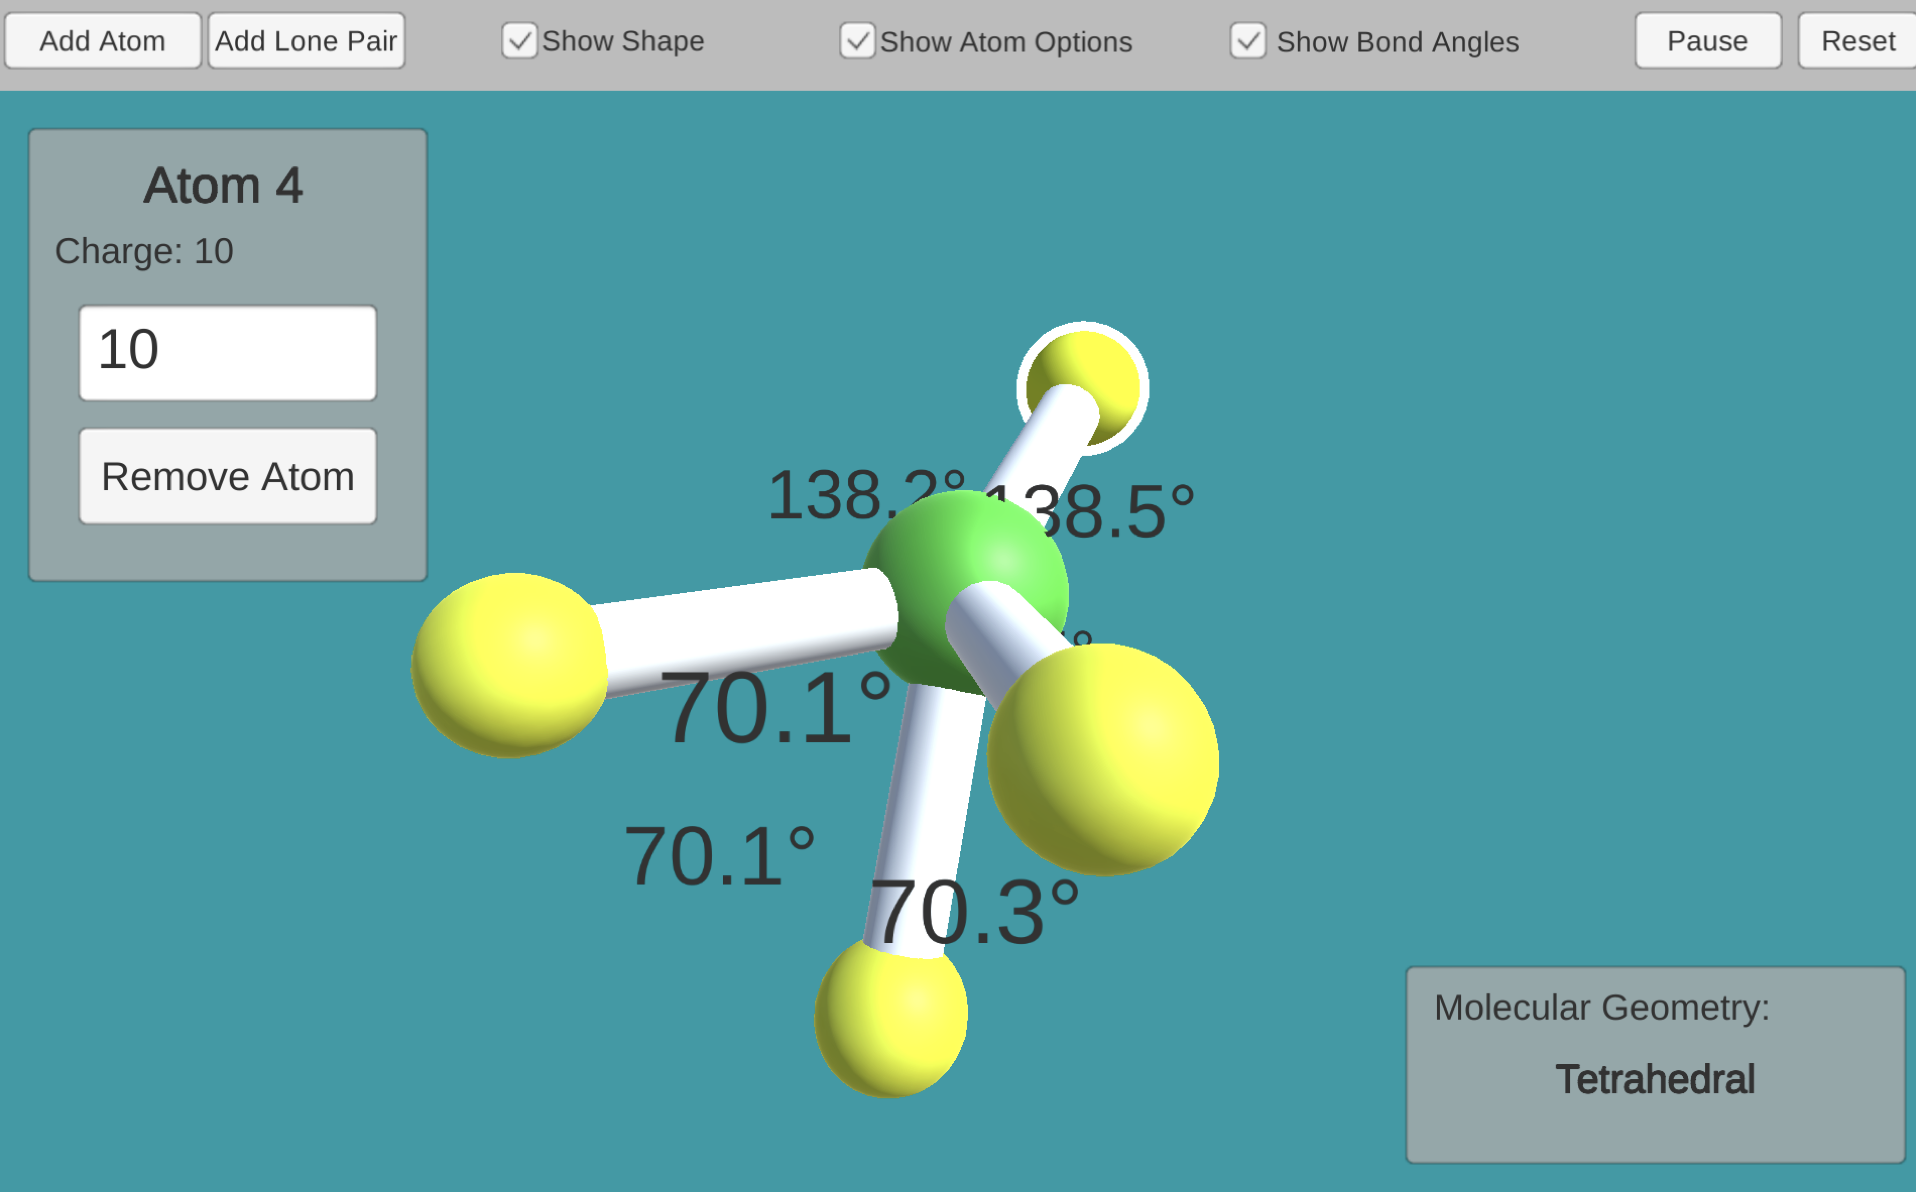
Task: Pause the molecule simulation
Action: coord(1707,41)
